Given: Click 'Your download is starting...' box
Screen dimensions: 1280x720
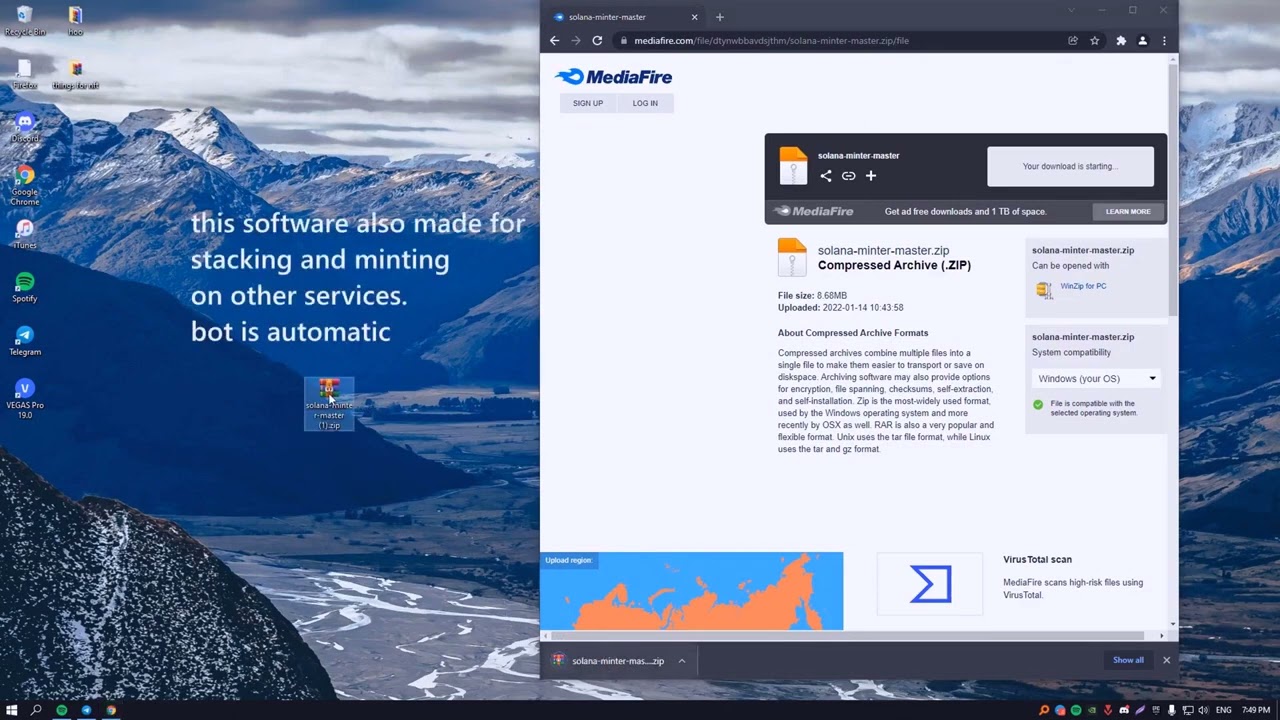Looking at the screenshot, I should [x=1070, y=166].
